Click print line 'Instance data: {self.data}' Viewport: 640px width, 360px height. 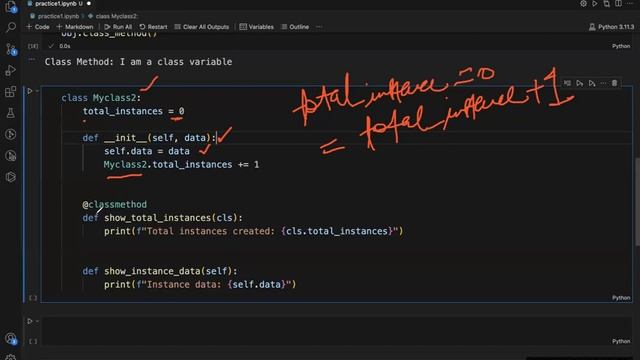tap(200, 285)
